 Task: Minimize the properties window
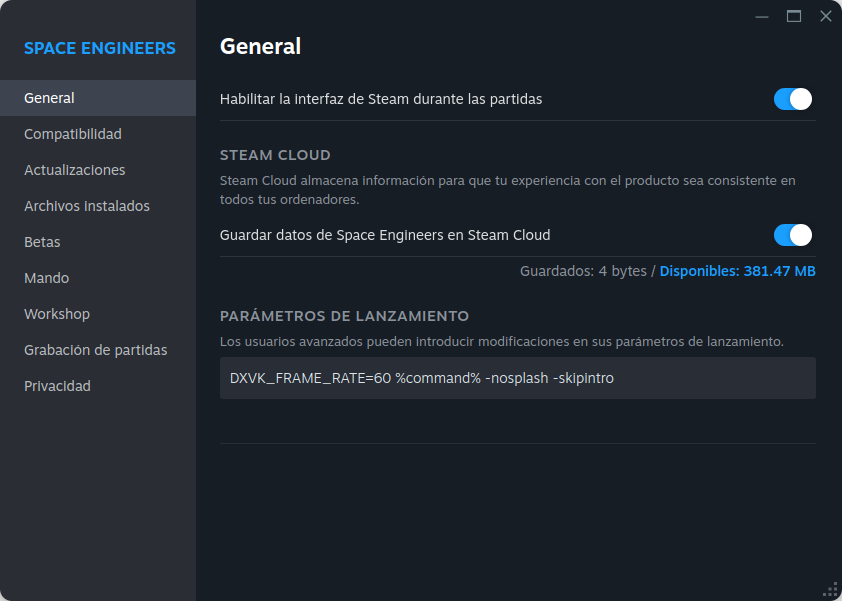click(762, 17)
